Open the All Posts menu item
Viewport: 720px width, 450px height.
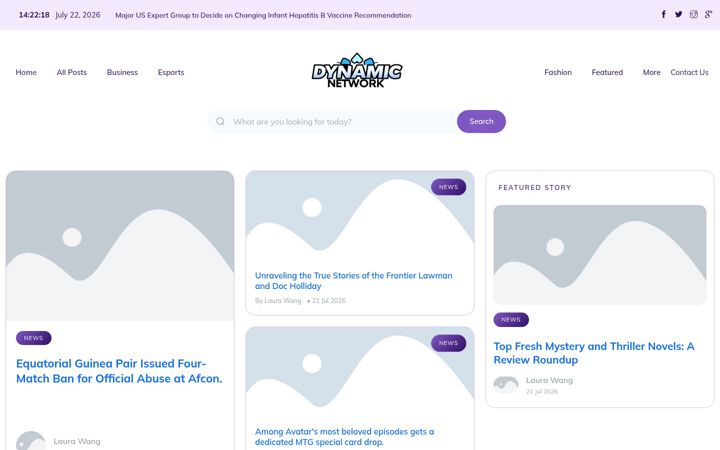72,72
